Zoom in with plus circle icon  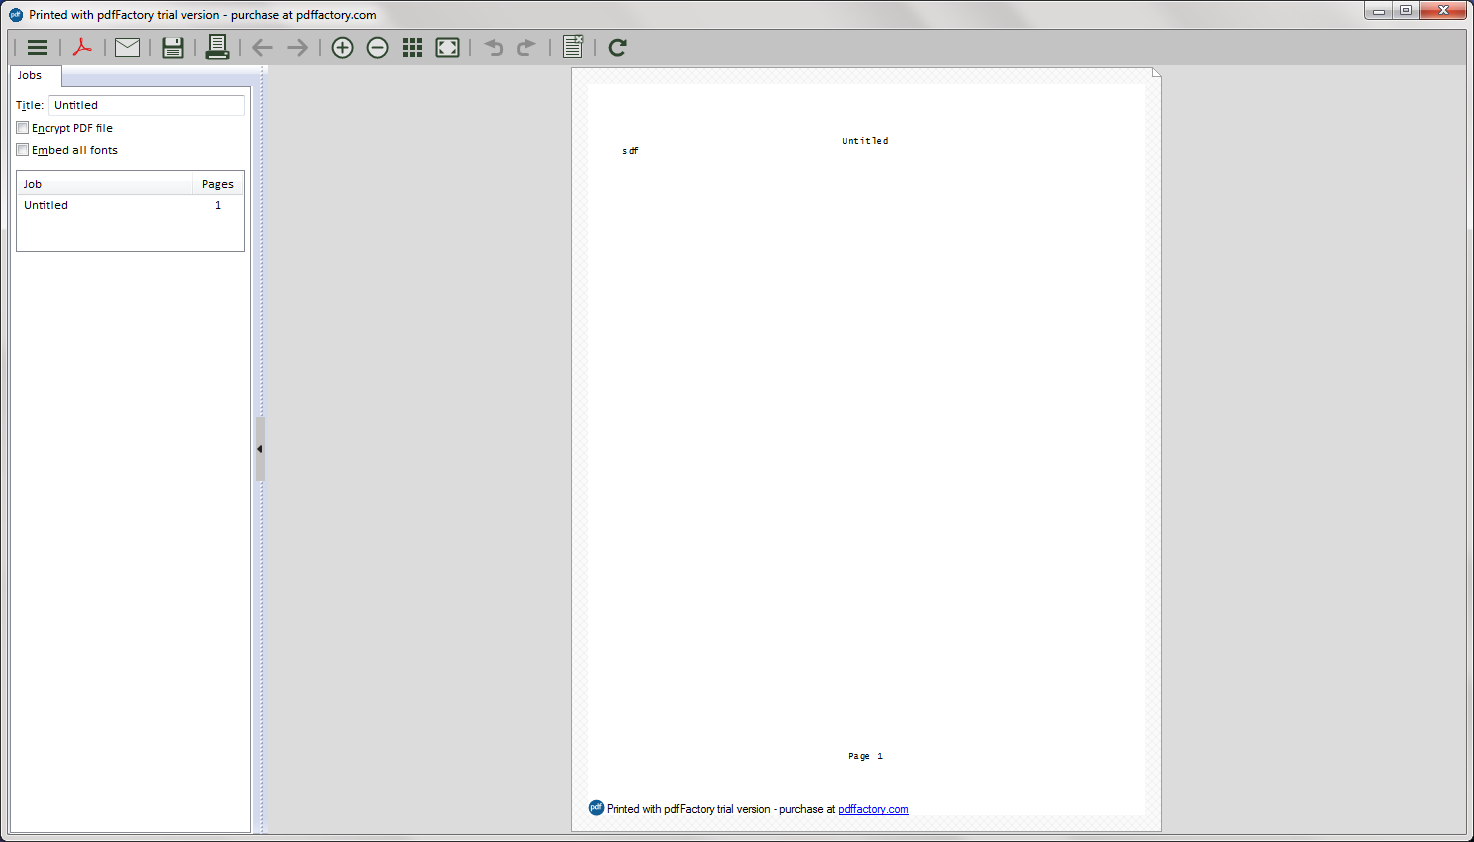pos(342,47)
